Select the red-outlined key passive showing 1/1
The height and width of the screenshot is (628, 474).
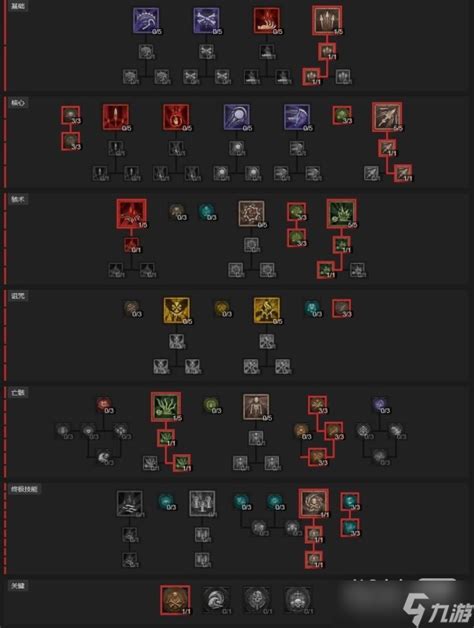coord(175,600)
